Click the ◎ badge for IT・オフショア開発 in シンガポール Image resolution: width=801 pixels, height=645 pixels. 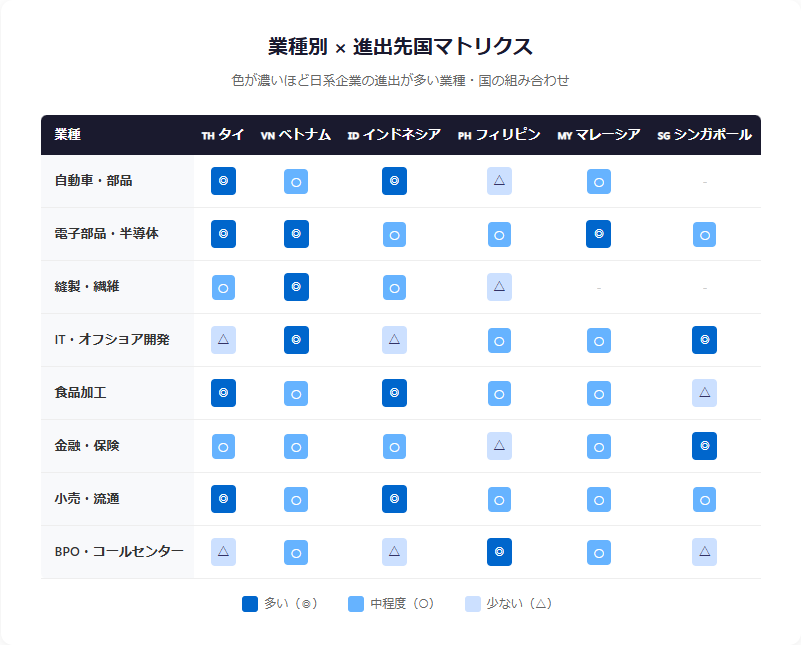pos(704,340)
